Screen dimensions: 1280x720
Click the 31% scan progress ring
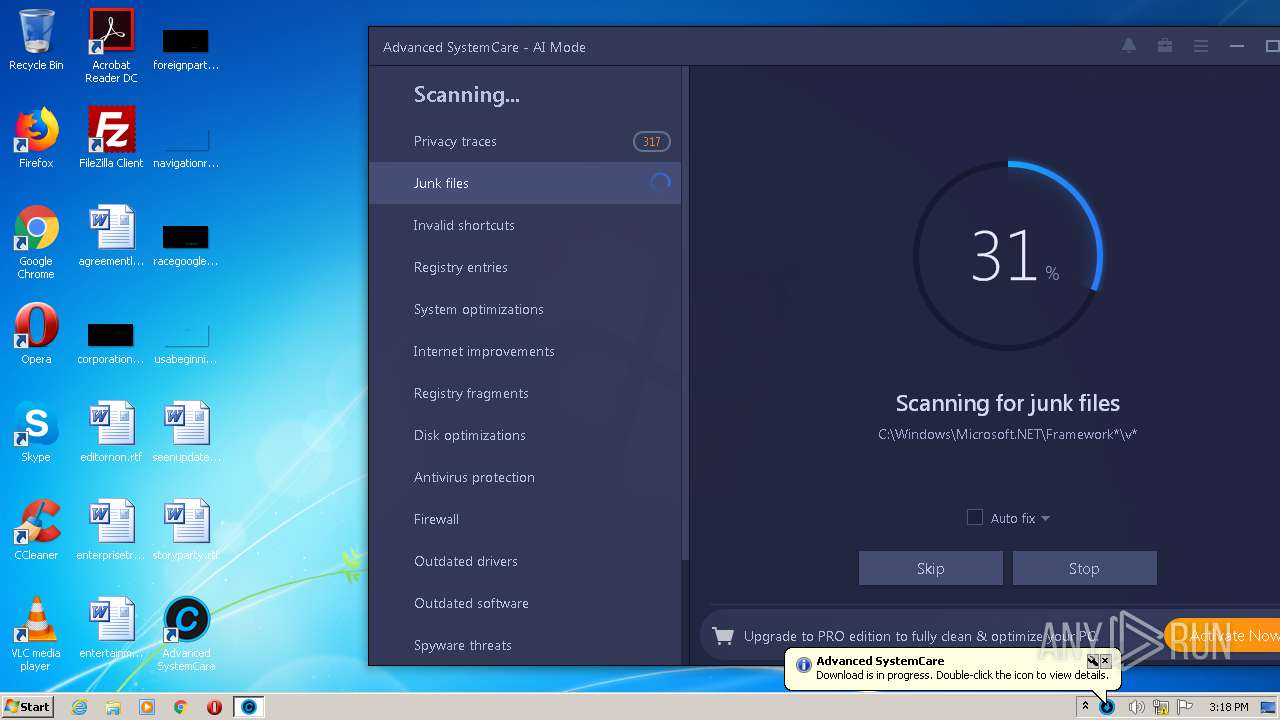(1008, 256)
